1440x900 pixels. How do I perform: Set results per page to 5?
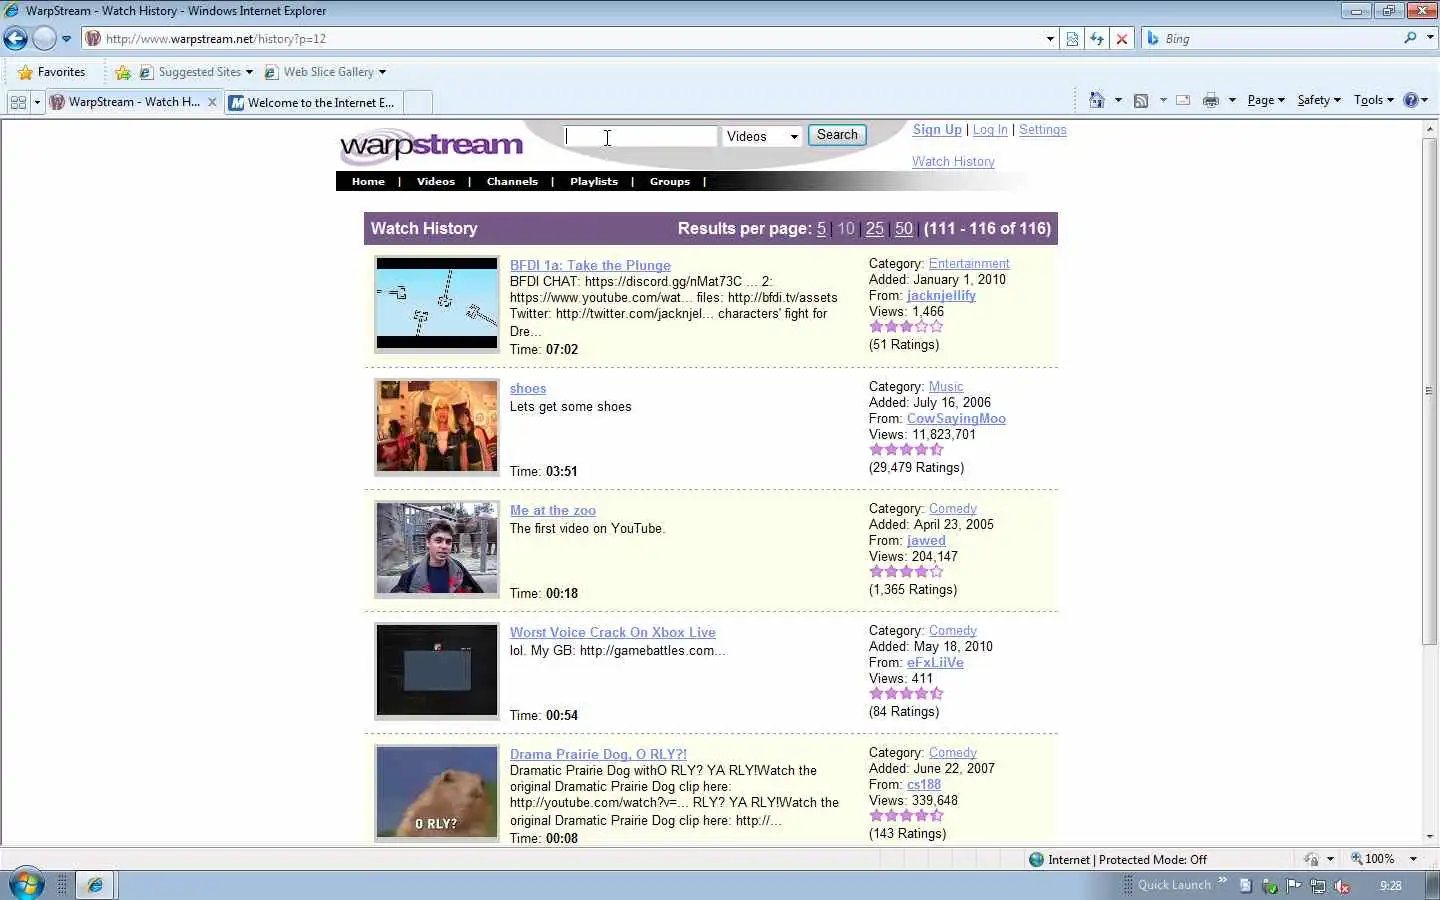[821, 229]
